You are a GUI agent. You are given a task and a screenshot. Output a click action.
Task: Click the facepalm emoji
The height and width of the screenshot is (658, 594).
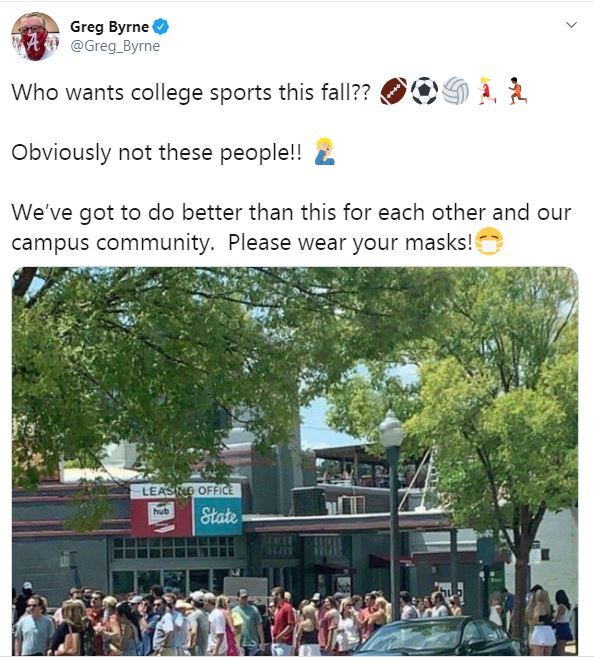click(x=324, y=151)
